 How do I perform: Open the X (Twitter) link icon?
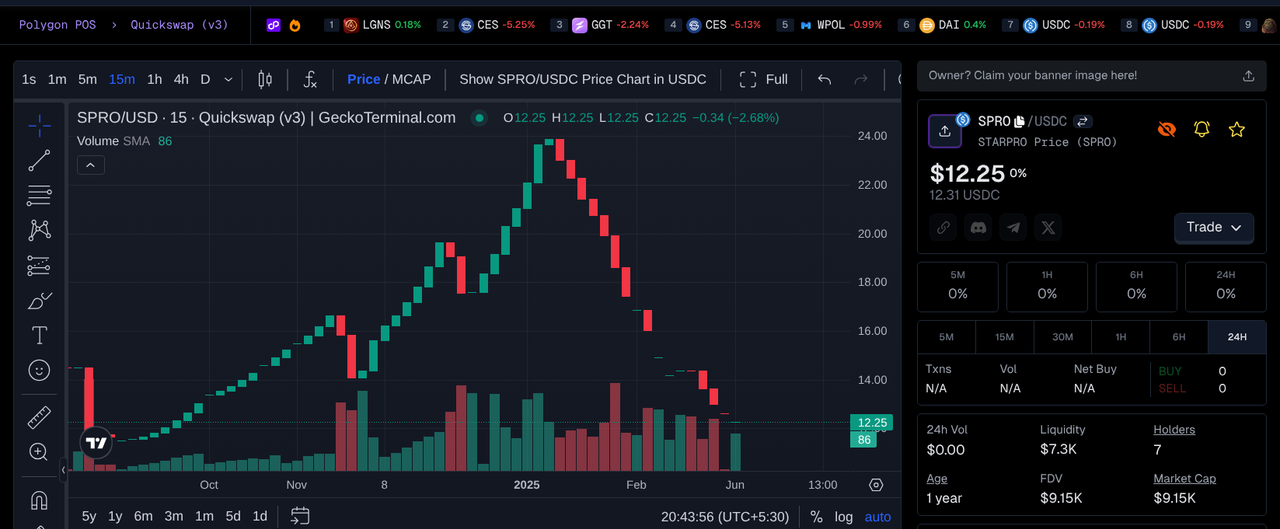point(1048,228)
